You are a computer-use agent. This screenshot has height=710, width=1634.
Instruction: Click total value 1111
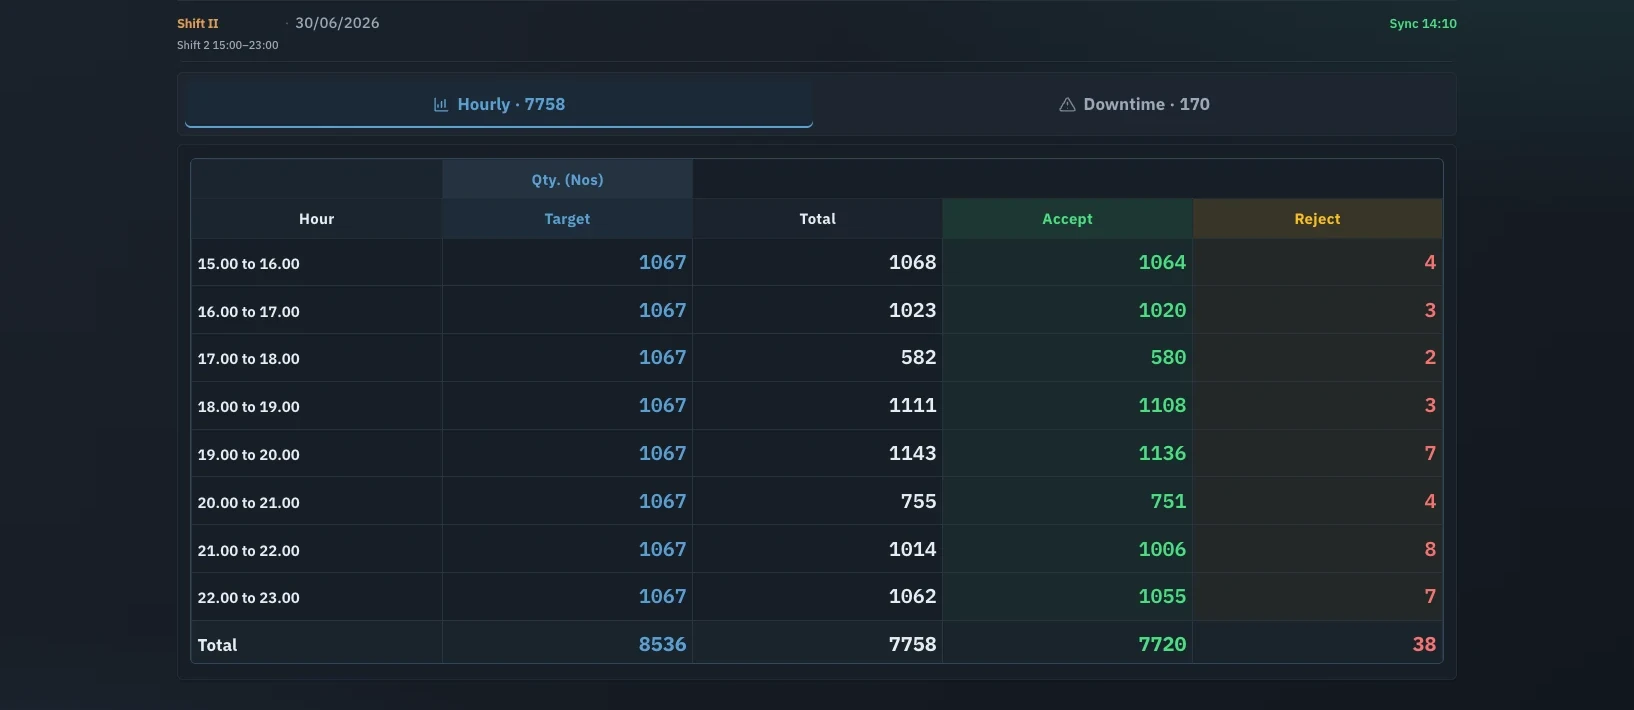pyautogui.click(x=913, y=405)
